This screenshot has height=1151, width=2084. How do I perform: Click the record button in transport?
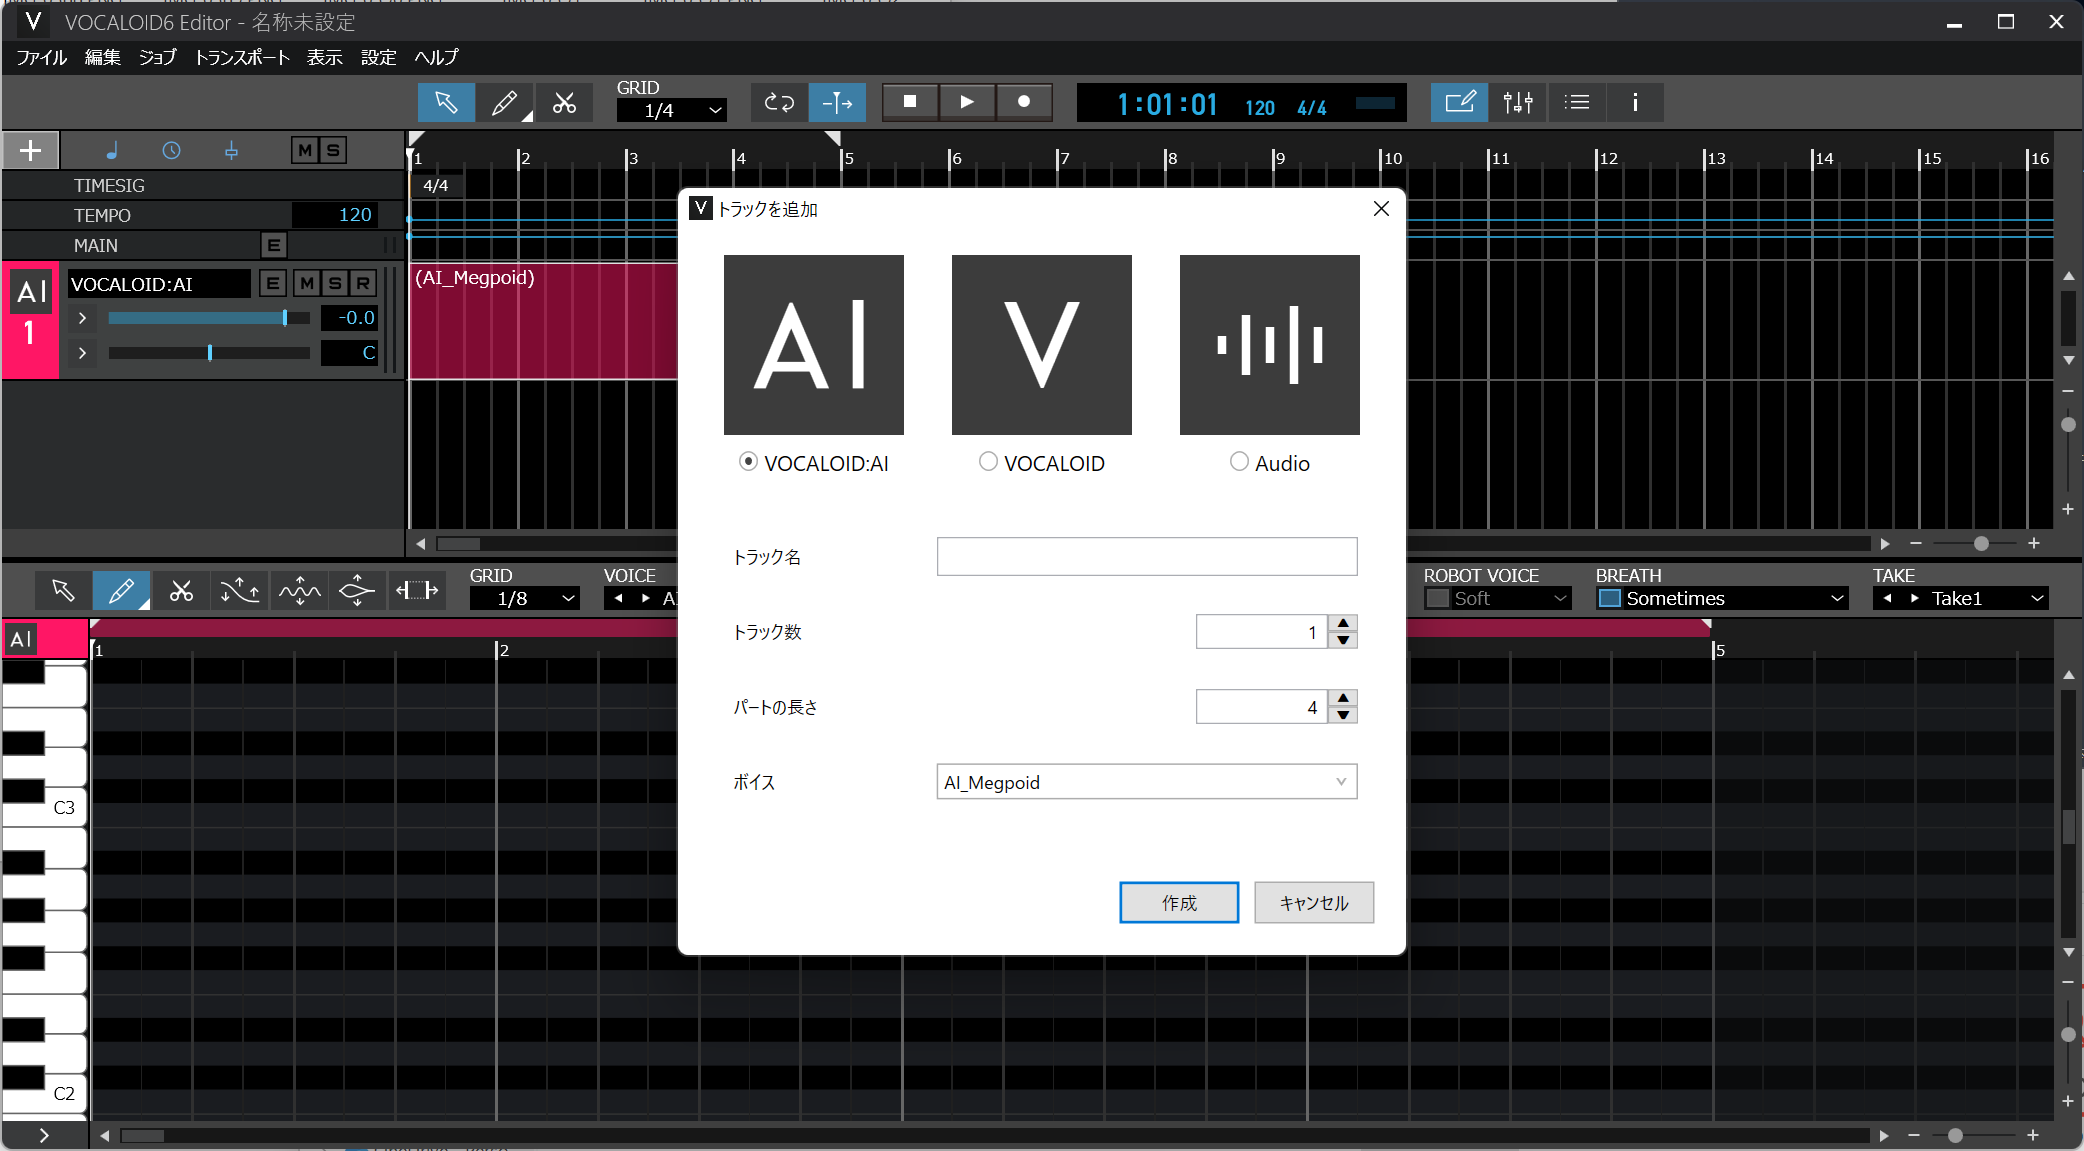1024,101
